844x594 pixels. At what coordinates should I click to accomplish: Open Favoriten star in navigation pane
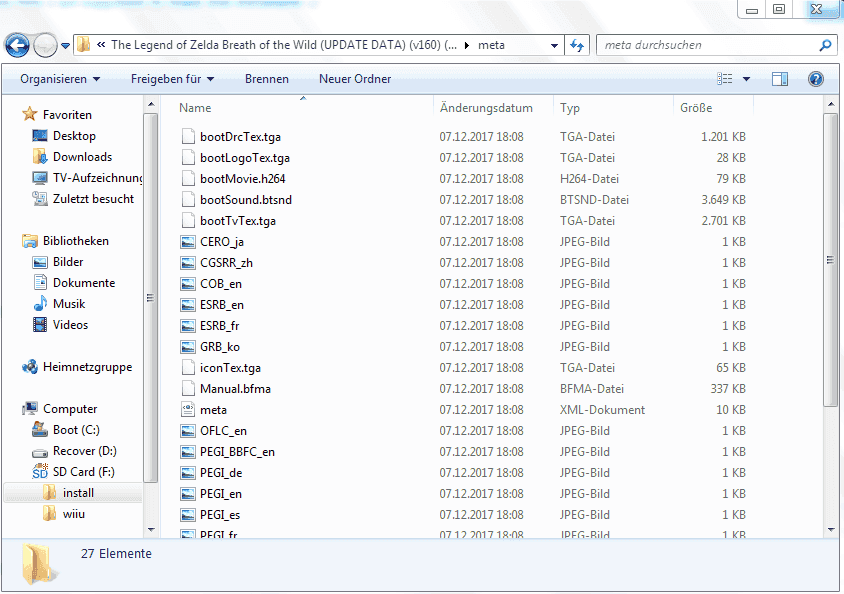29,114
